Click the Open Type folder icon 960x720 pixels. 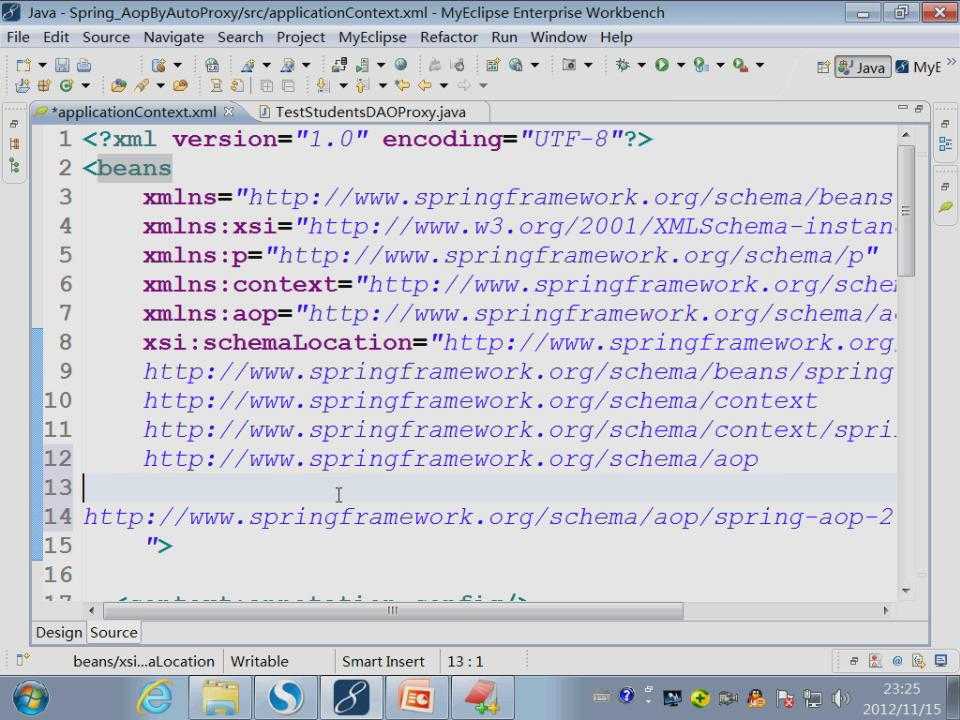[x=119, y=86]
